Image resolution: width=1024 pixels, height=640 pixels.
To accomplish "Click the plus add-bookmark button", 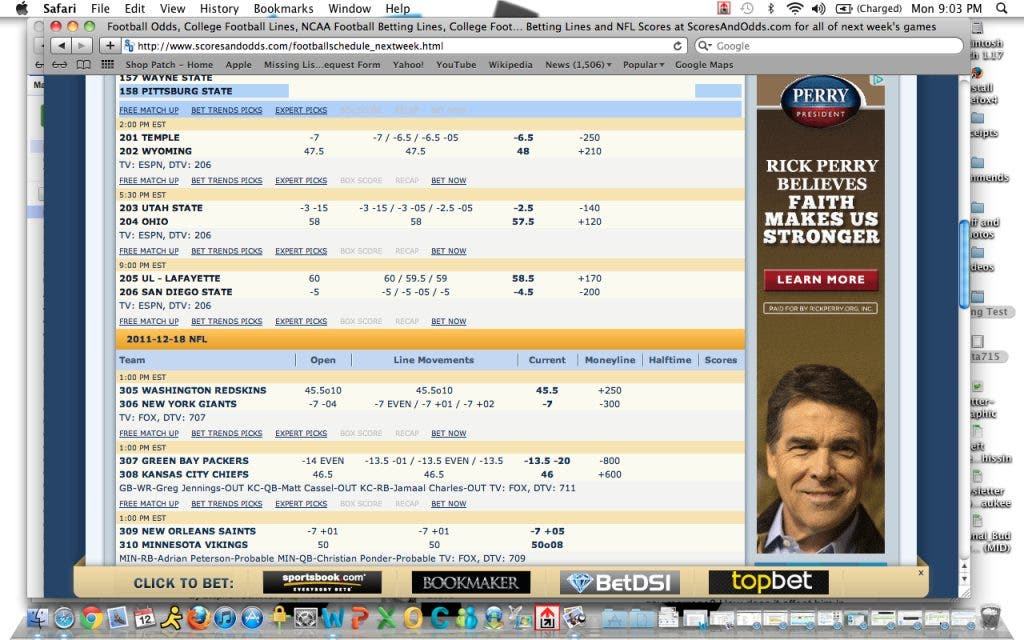I will pyautogui.click(x=110, y=46).
